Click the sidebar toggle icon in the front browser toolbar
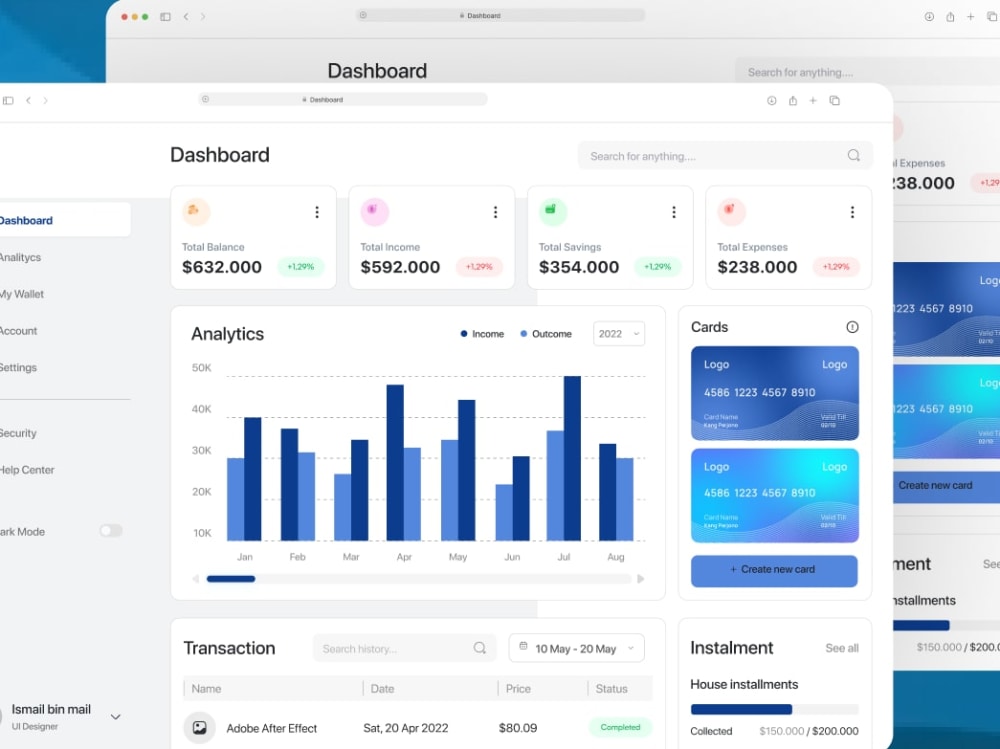1000x749 pixels. click(x=8, y=100)
